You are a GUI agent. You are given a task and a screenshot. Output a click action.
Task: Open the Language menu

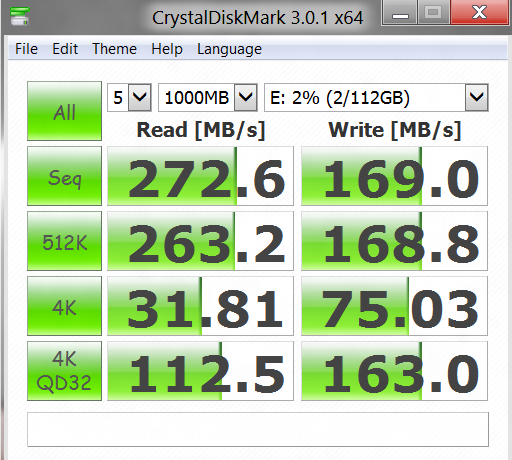point(229,49)
